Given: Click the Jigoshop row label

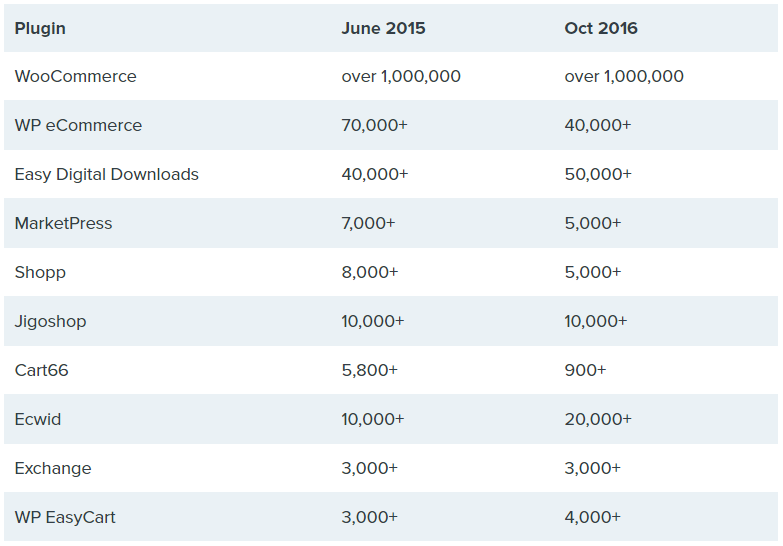Looking at the screenshot, I should click(50, 321).
